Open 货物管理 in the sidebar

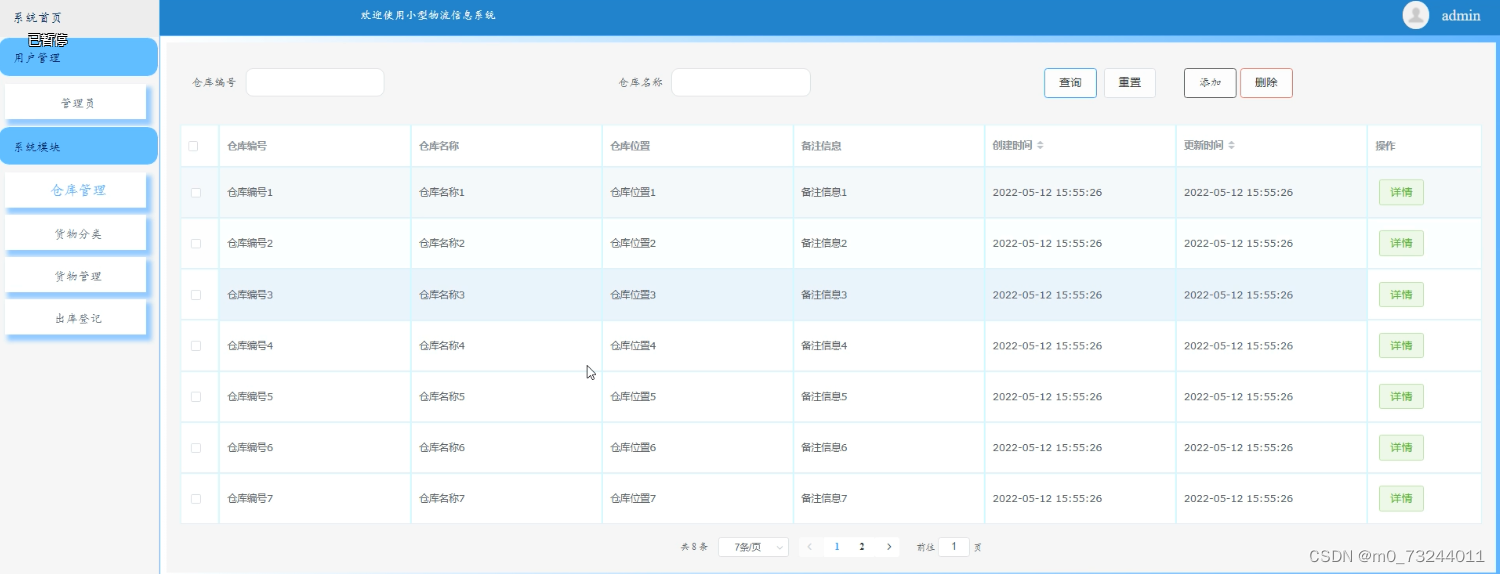coord(76,276)
